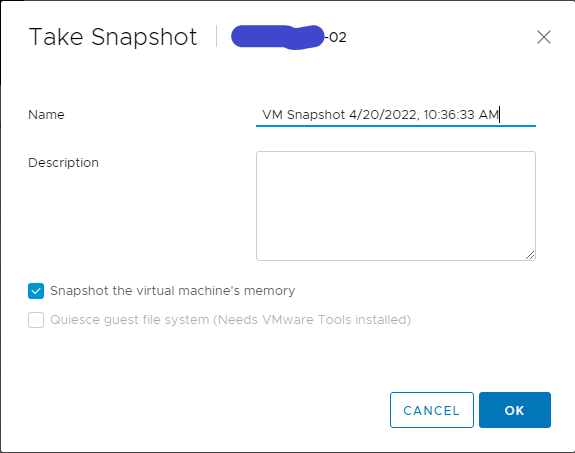Close the Take Snapshot dialog with X
The width and height of the screenshot is (575, 453).
543,37
